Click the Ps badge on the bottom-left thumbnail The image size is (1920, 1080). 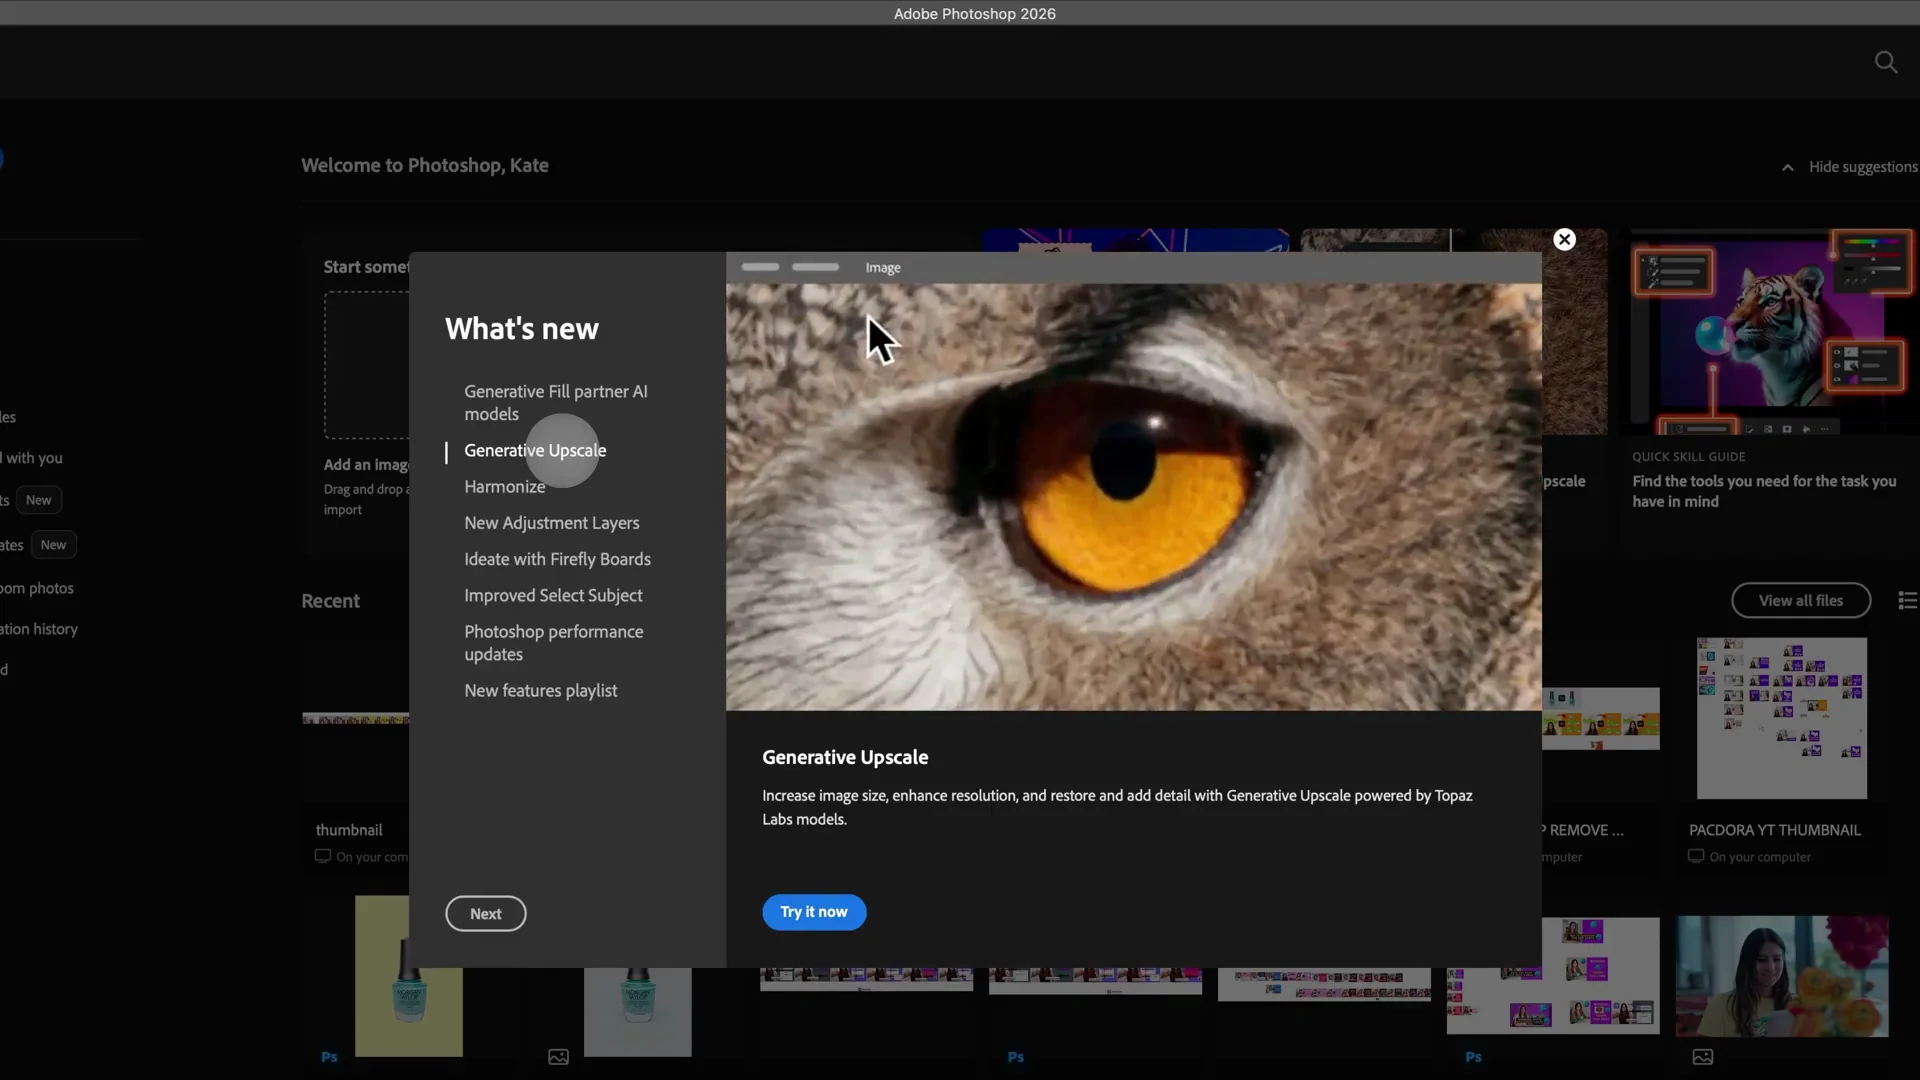[x=328, y=1057]
